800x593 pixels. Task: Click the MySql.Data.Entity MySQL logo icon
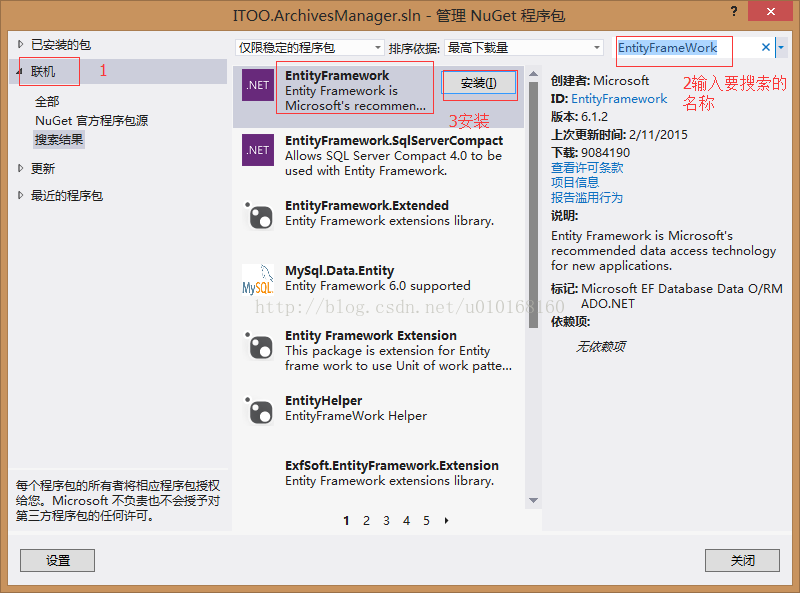tap(258, 280)
